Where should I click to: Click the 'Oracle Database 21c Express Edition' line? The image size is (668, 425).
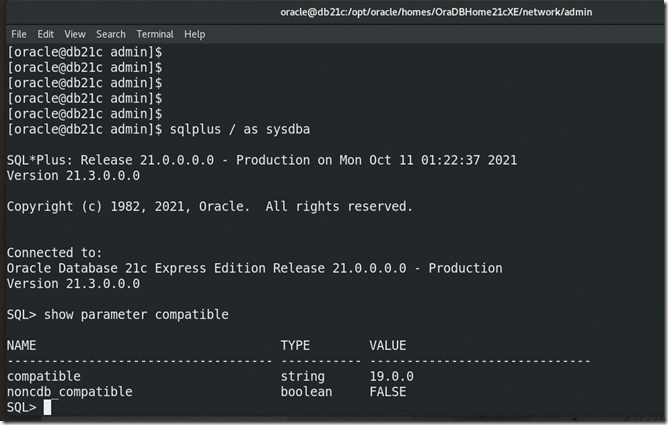254,268
